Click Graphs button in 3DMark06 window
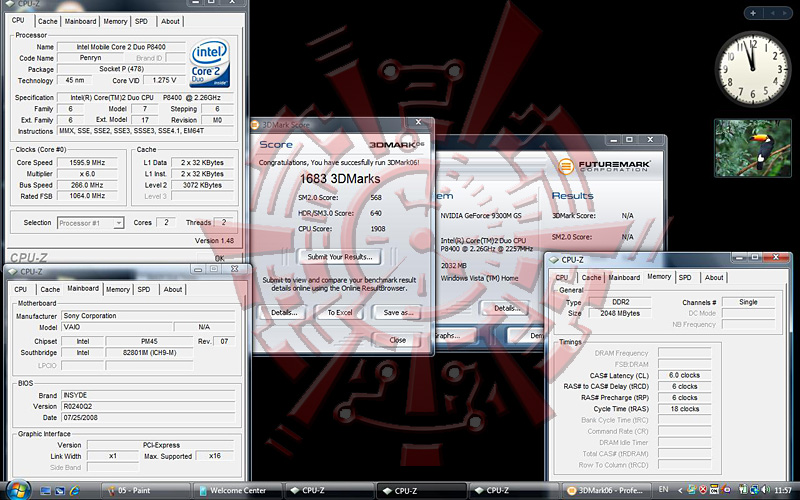The image size is (800, 500). (454, 335)
